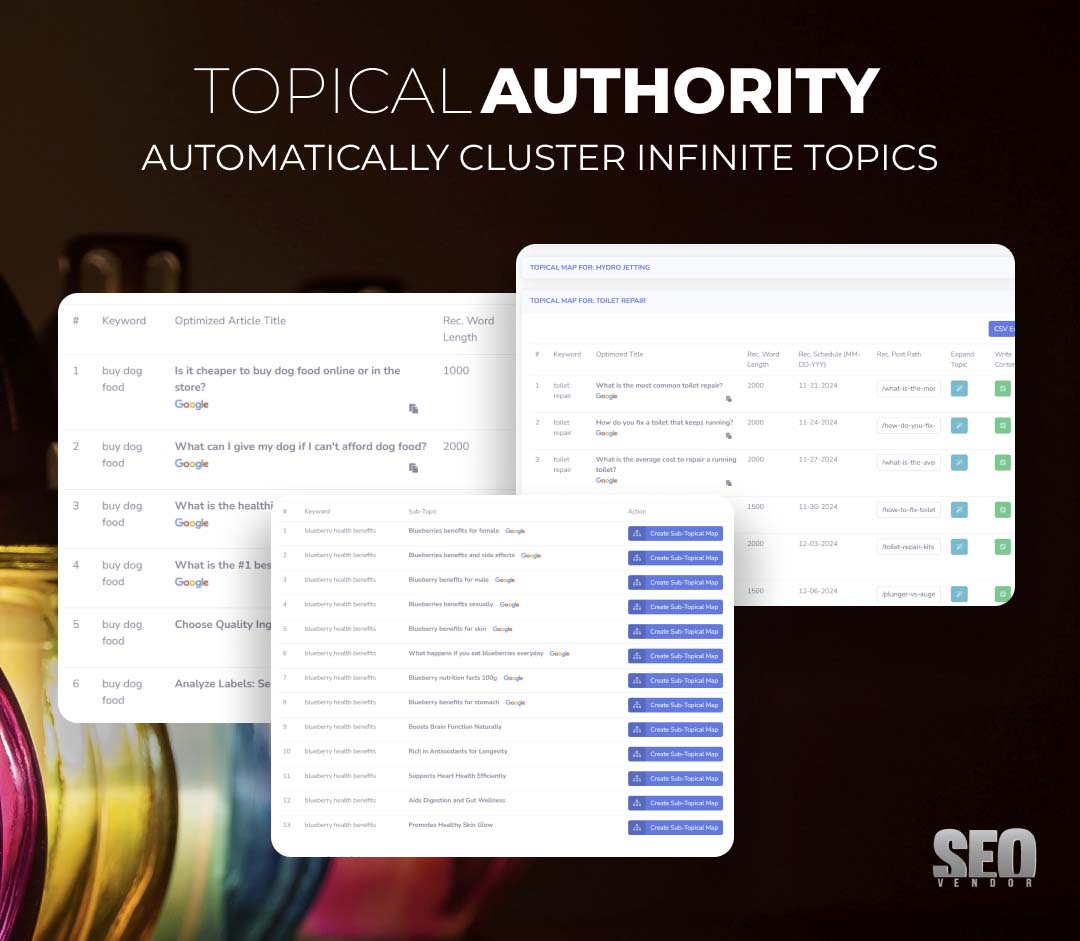Click the Google icon beside the first "buy dog food" title
This screenshot has height=941, width=1080.
190,405
